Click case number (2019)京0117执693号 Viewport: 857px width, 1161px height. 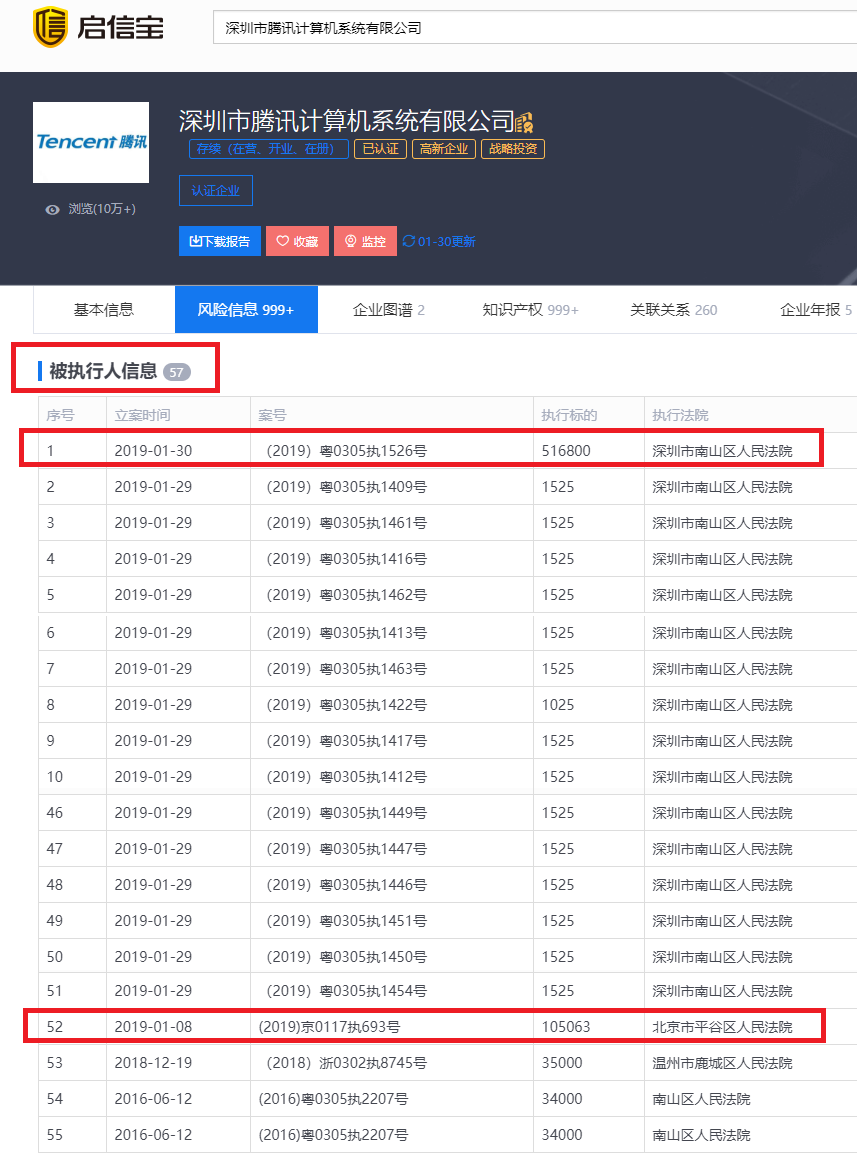[330, 1027]
